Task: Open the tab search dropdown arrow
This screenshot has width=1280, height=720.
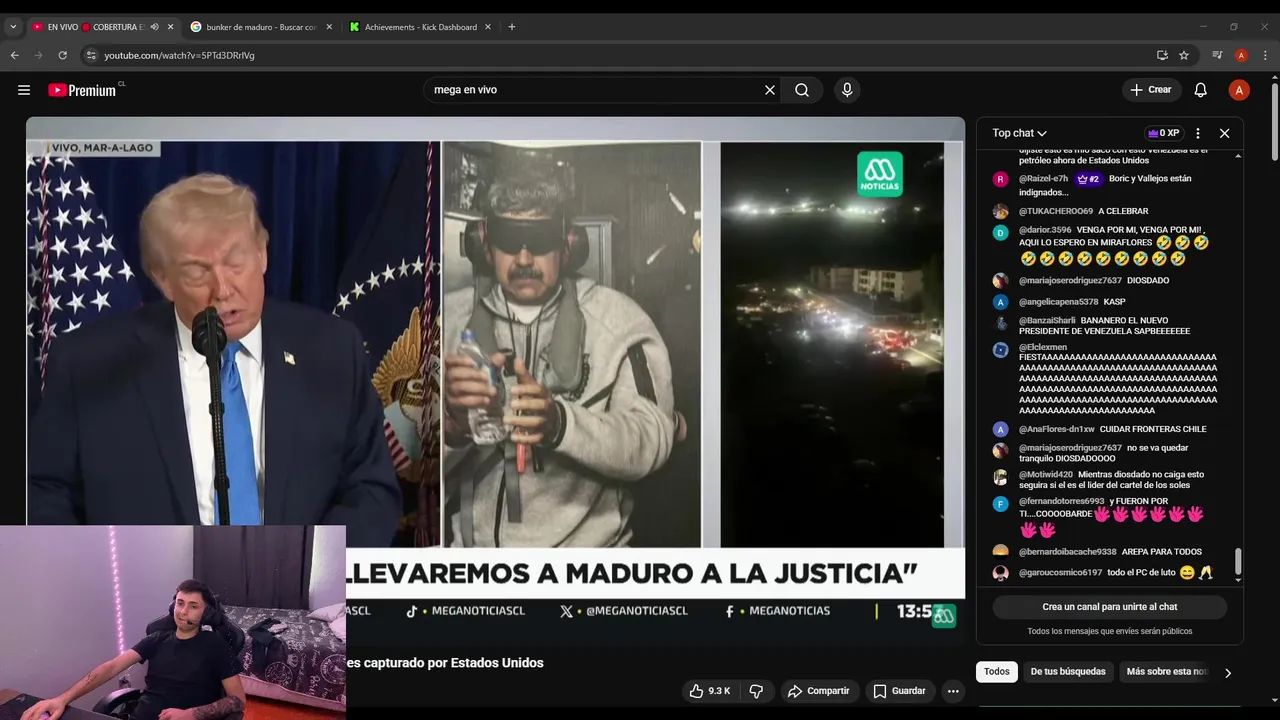Action: [13, 27]
